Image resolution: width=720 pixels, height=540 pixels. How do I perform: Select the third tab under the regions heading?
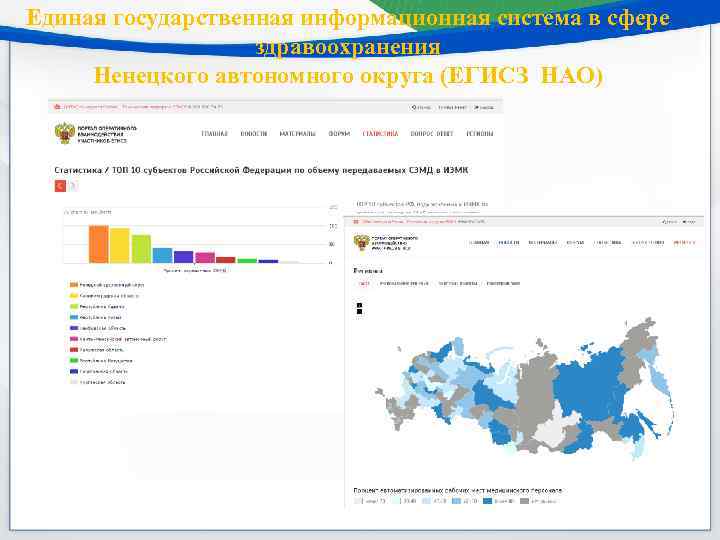[x=457, y=284]
